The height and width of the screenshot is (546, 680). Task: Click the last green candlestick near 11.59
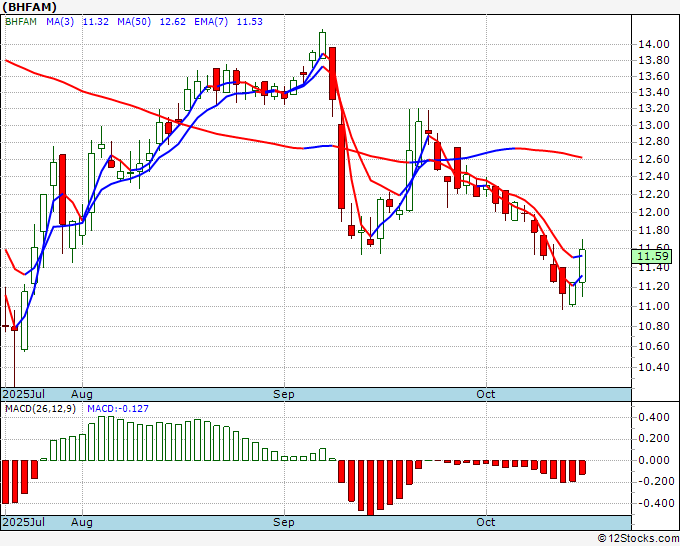coord(583,265)
